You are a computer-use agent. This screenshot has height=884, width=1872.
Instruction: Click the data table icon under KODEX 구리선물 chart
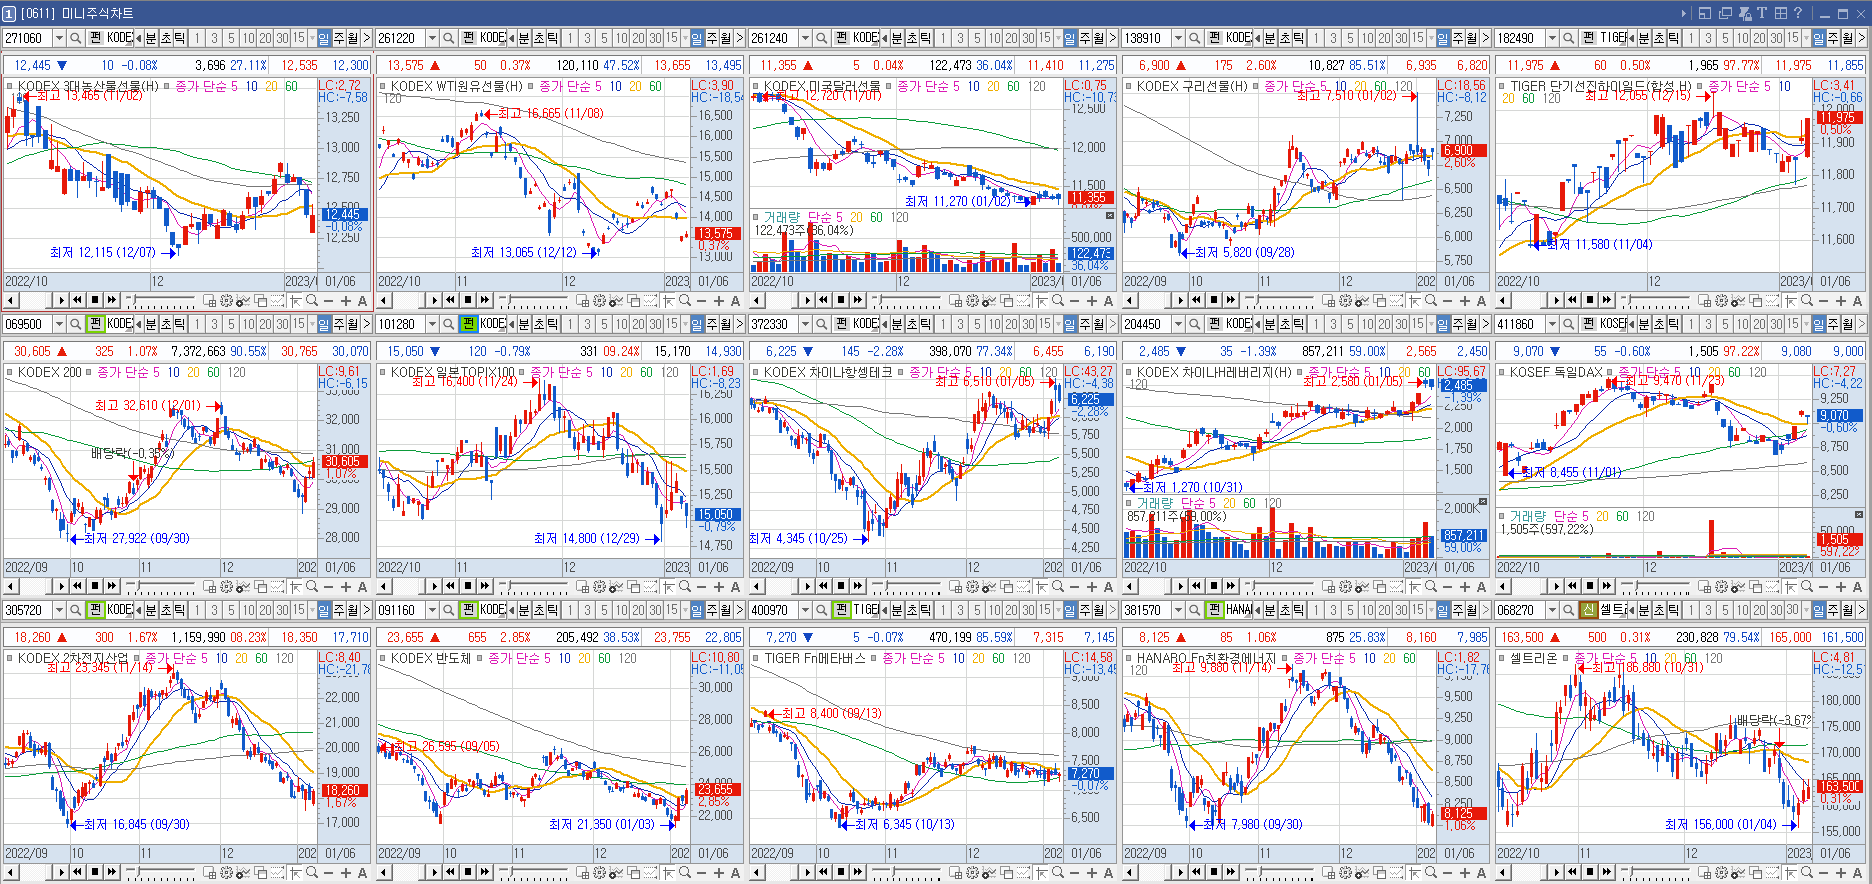1328,300
